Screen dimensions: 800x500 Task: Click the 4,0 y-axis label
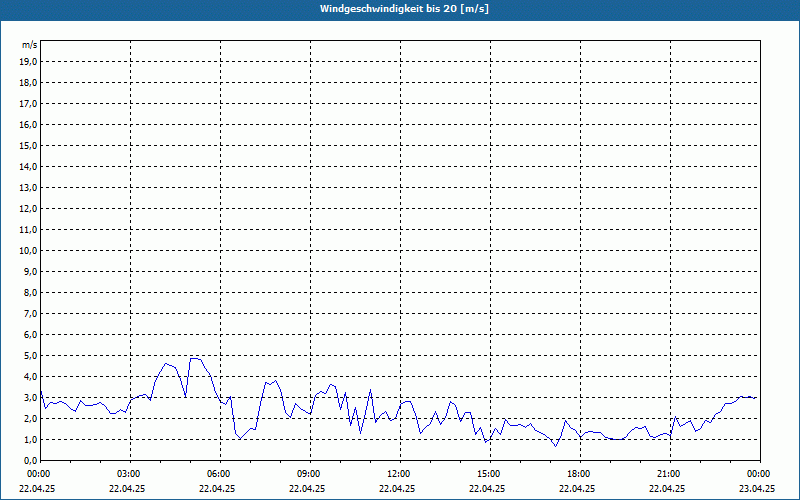(x=30, y=377)
